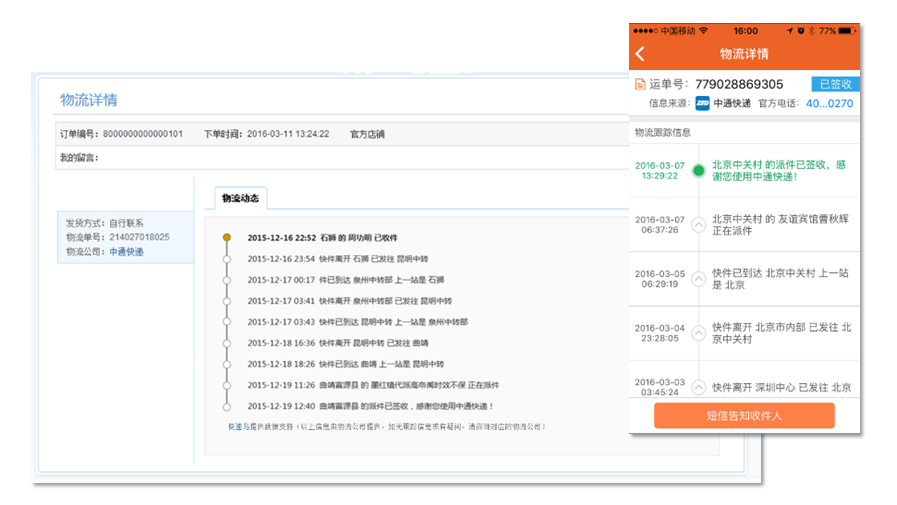
Task: Expand the 2016-03-03 03:45:24 tracking entry chevron
Action: click(698, 387)
